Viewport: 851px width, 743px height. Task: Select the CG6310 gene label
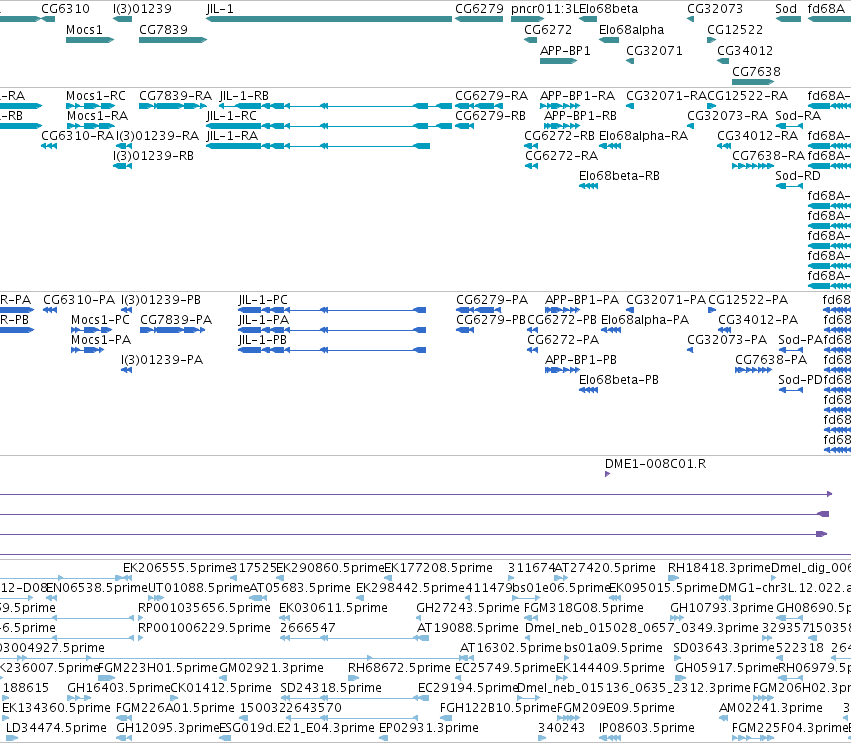(66, 9)
